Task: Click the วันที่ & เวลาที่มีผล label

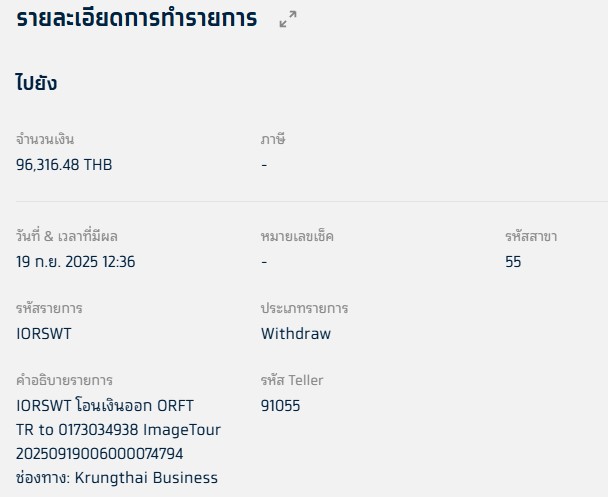Action: [67, 236]
